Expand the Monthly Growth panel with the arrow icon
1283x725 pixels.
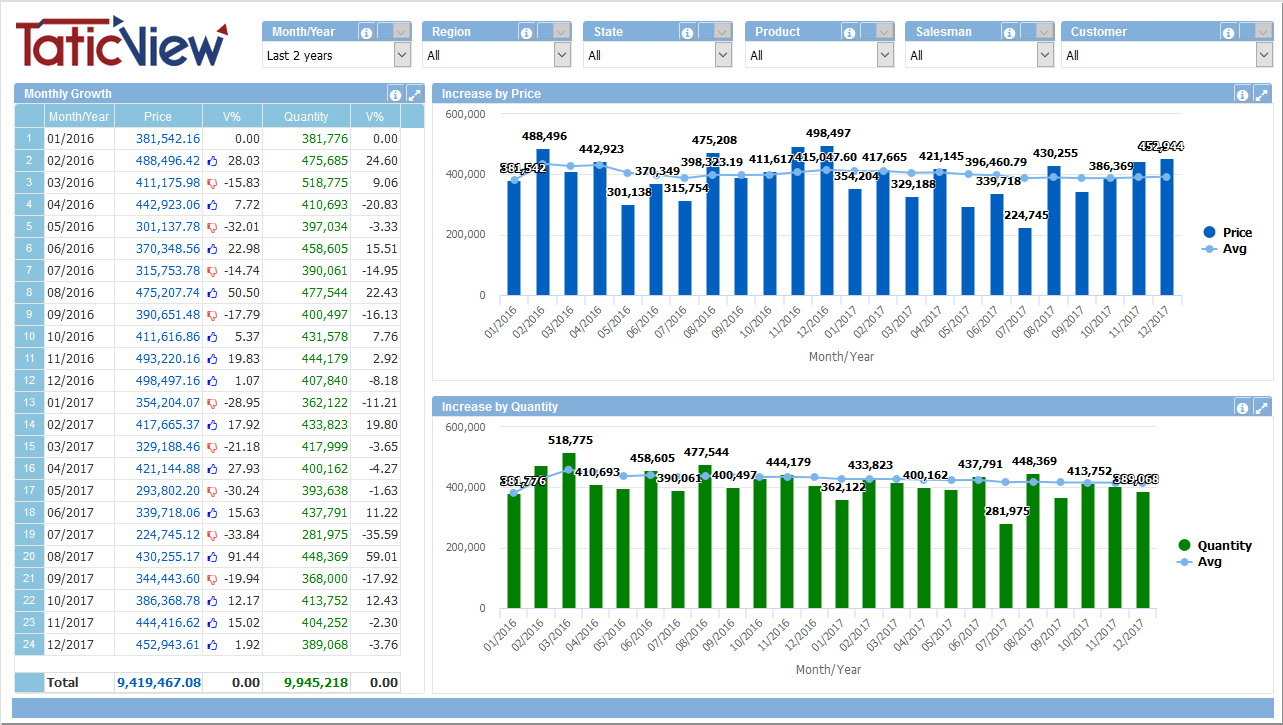click(x=414, y=93)
